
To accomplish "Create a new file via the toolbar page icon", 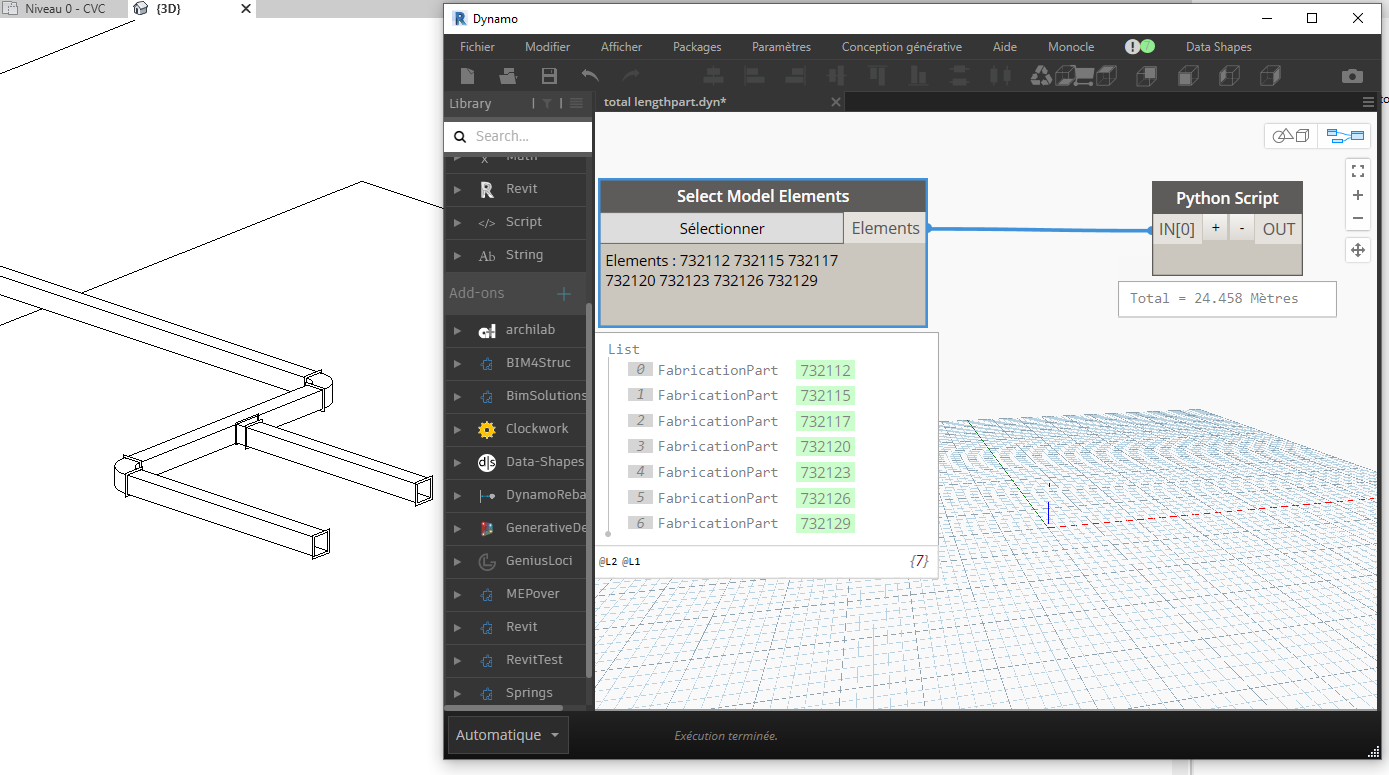I will (467, 76).
